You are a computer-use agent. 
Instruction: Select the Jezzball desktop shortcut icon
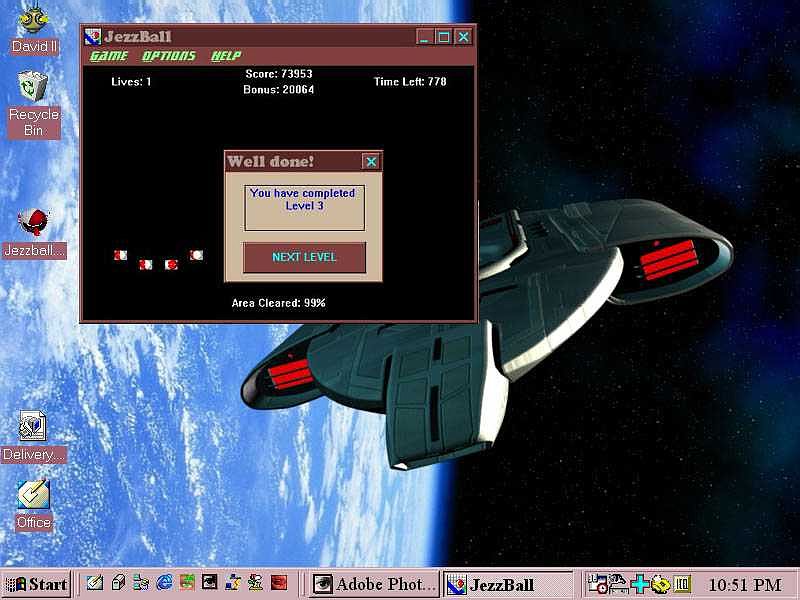pos(34,234)
